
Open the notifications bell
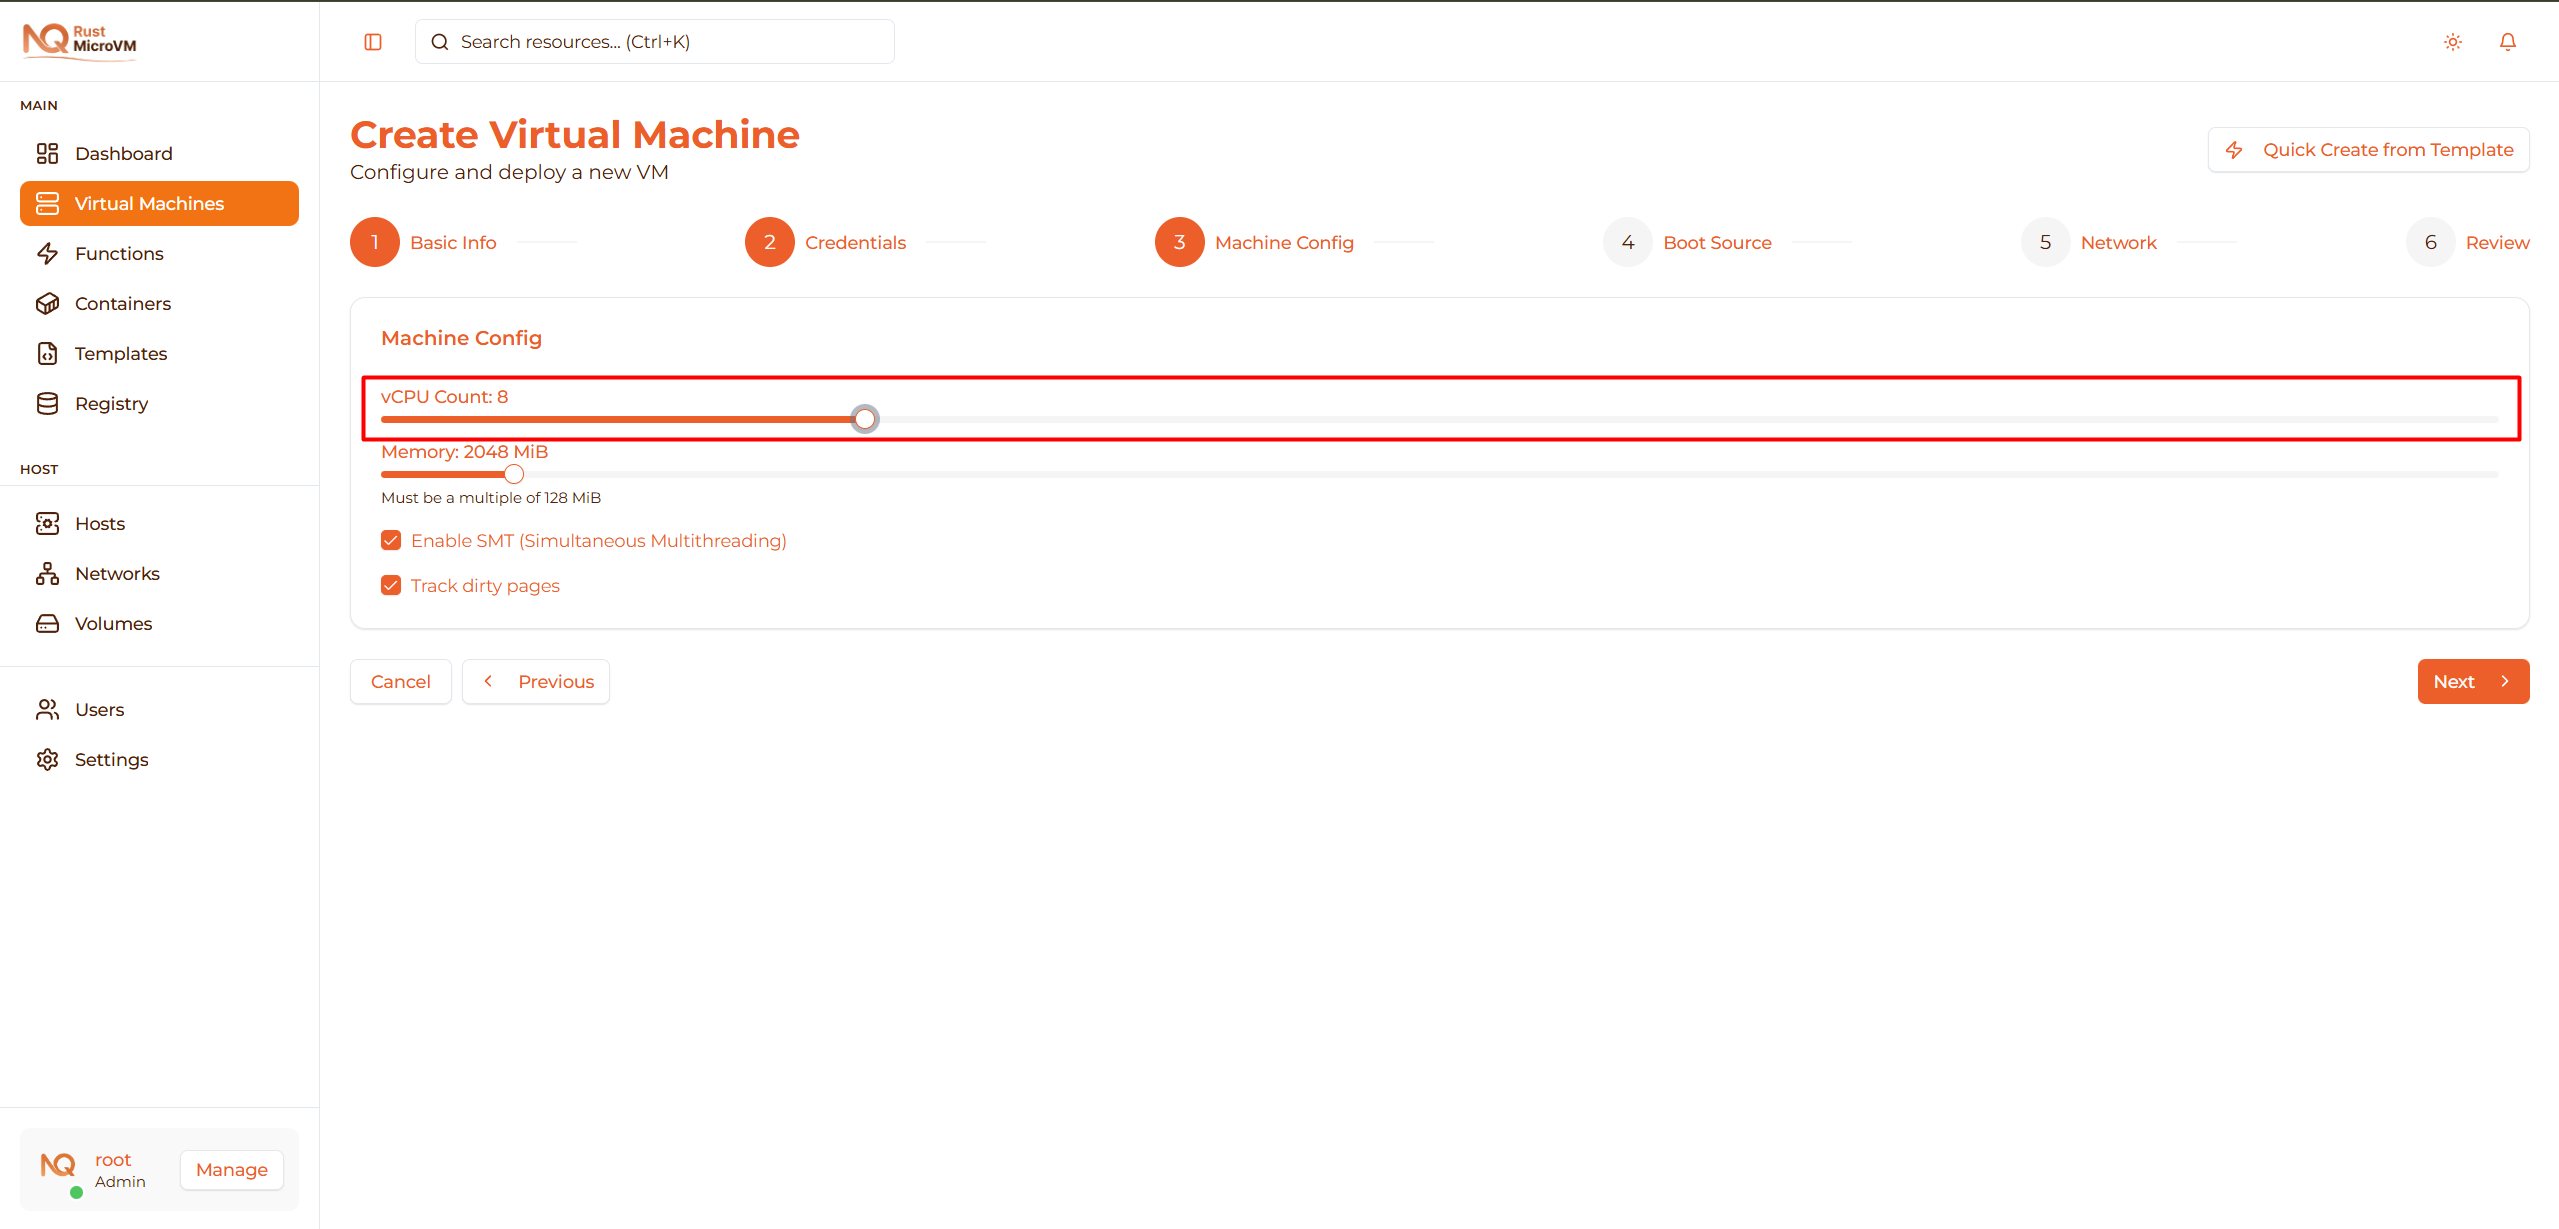click(x=2508, y=41)
